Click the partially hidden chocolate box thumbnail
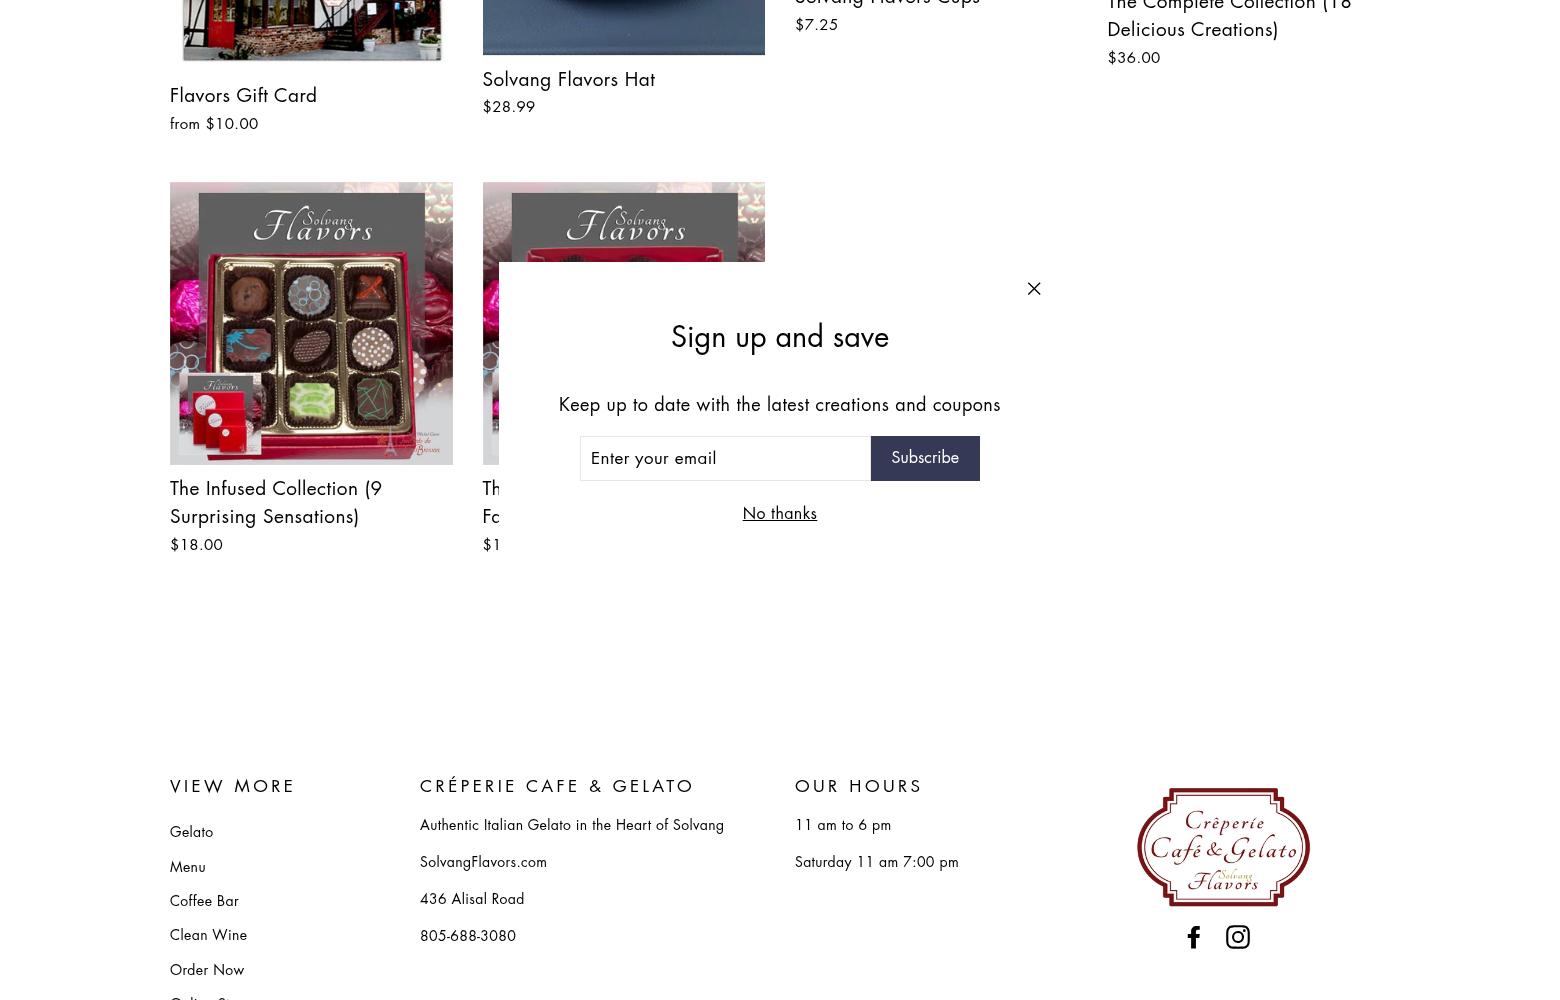The width and height of the screenshot is (1560, 1000). click(x=623, y=222)
